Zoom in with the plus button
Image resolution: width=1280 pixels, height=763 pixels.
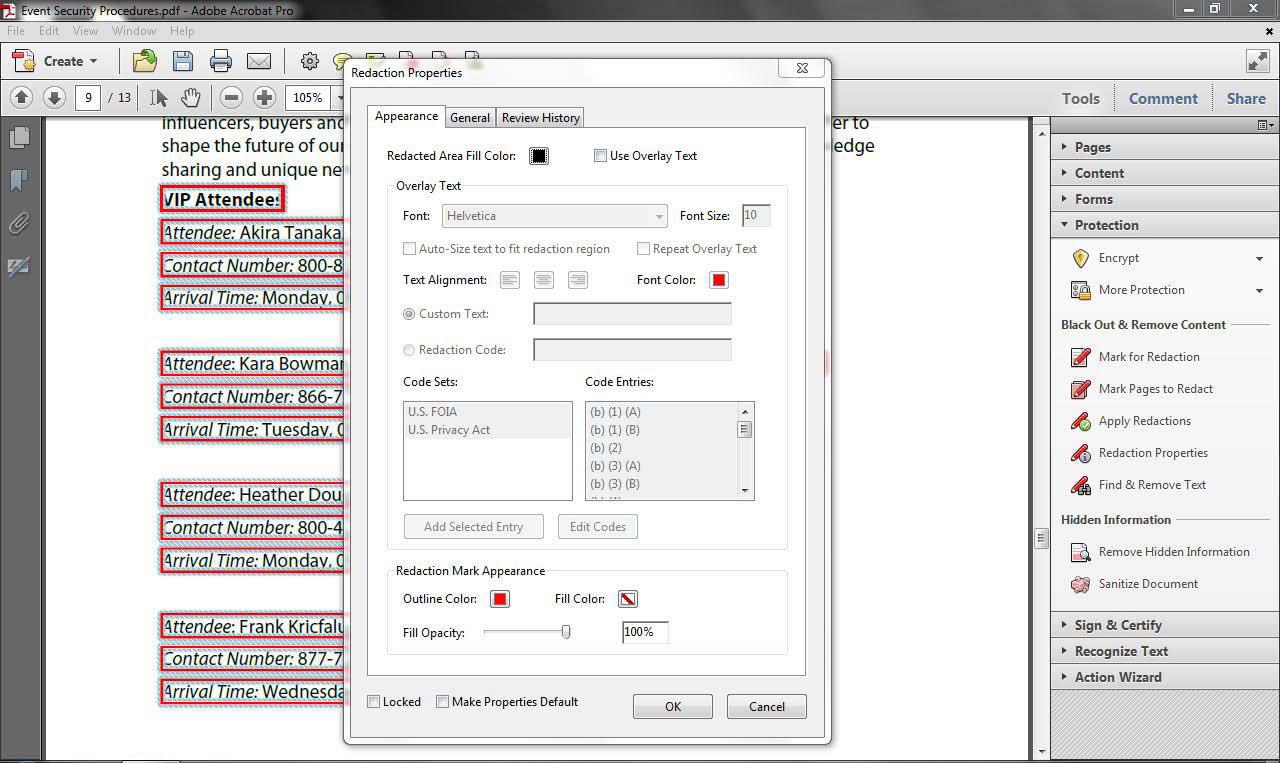pos(264,97)
